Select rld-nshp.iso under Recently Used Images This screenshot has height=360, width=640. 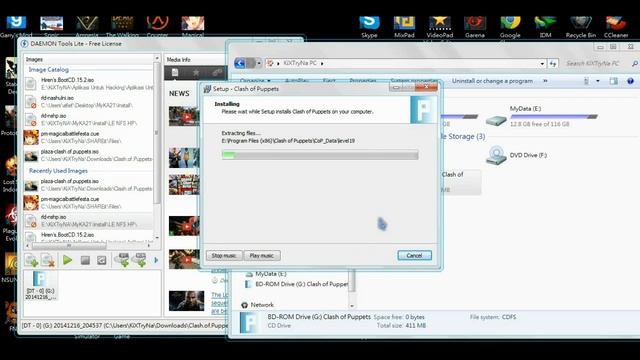89,220
